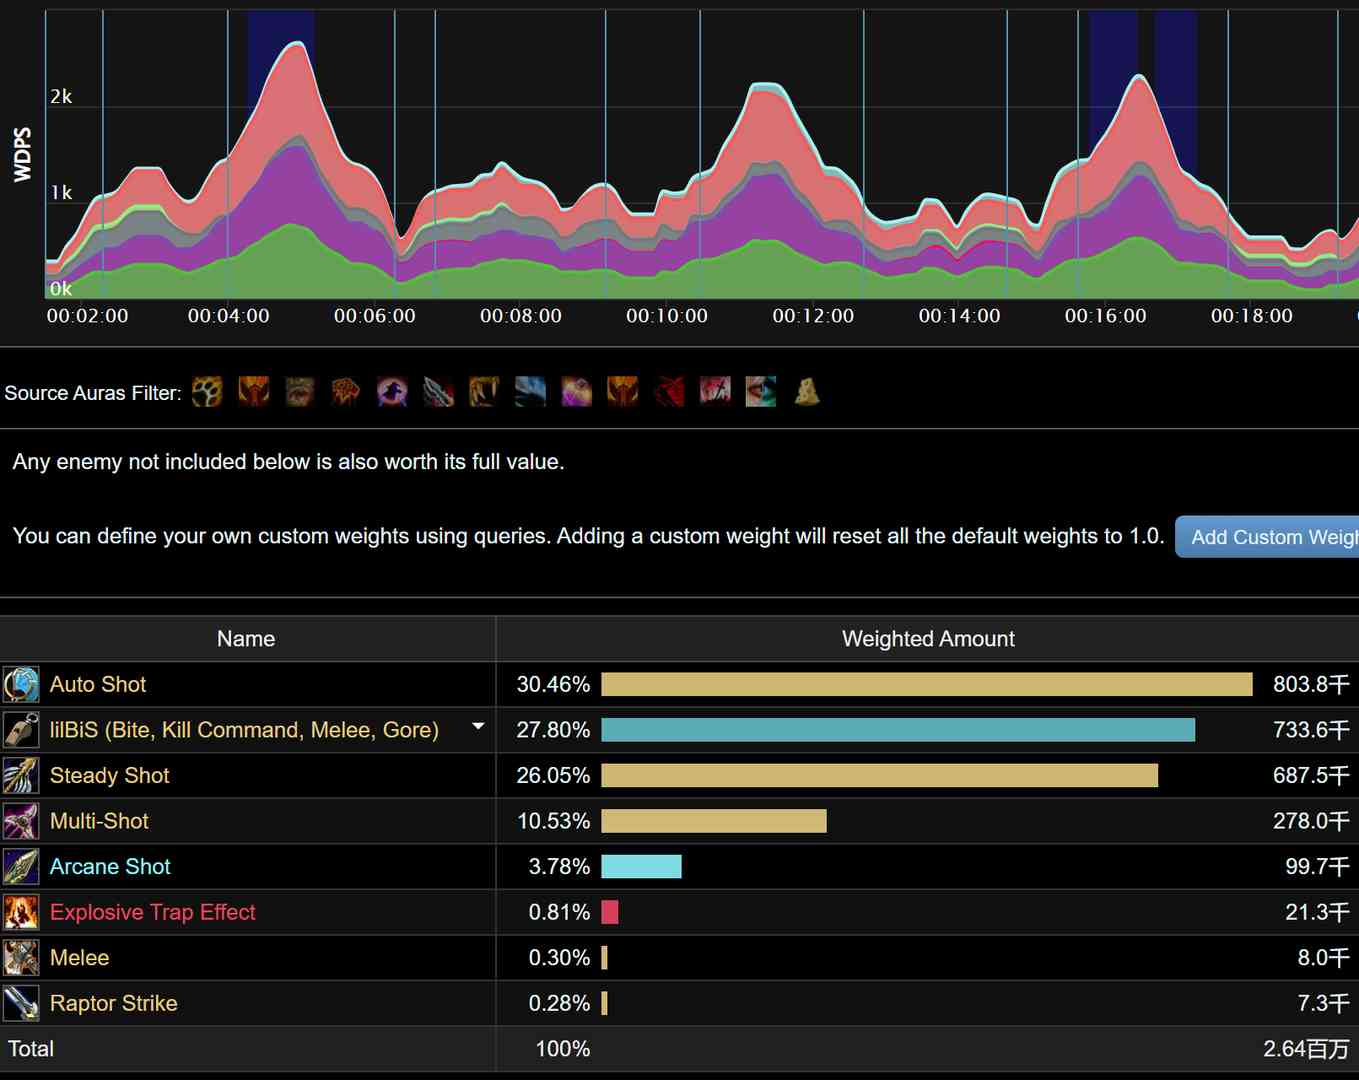Toggle the leopard paw print aura filter

point(207,391)
